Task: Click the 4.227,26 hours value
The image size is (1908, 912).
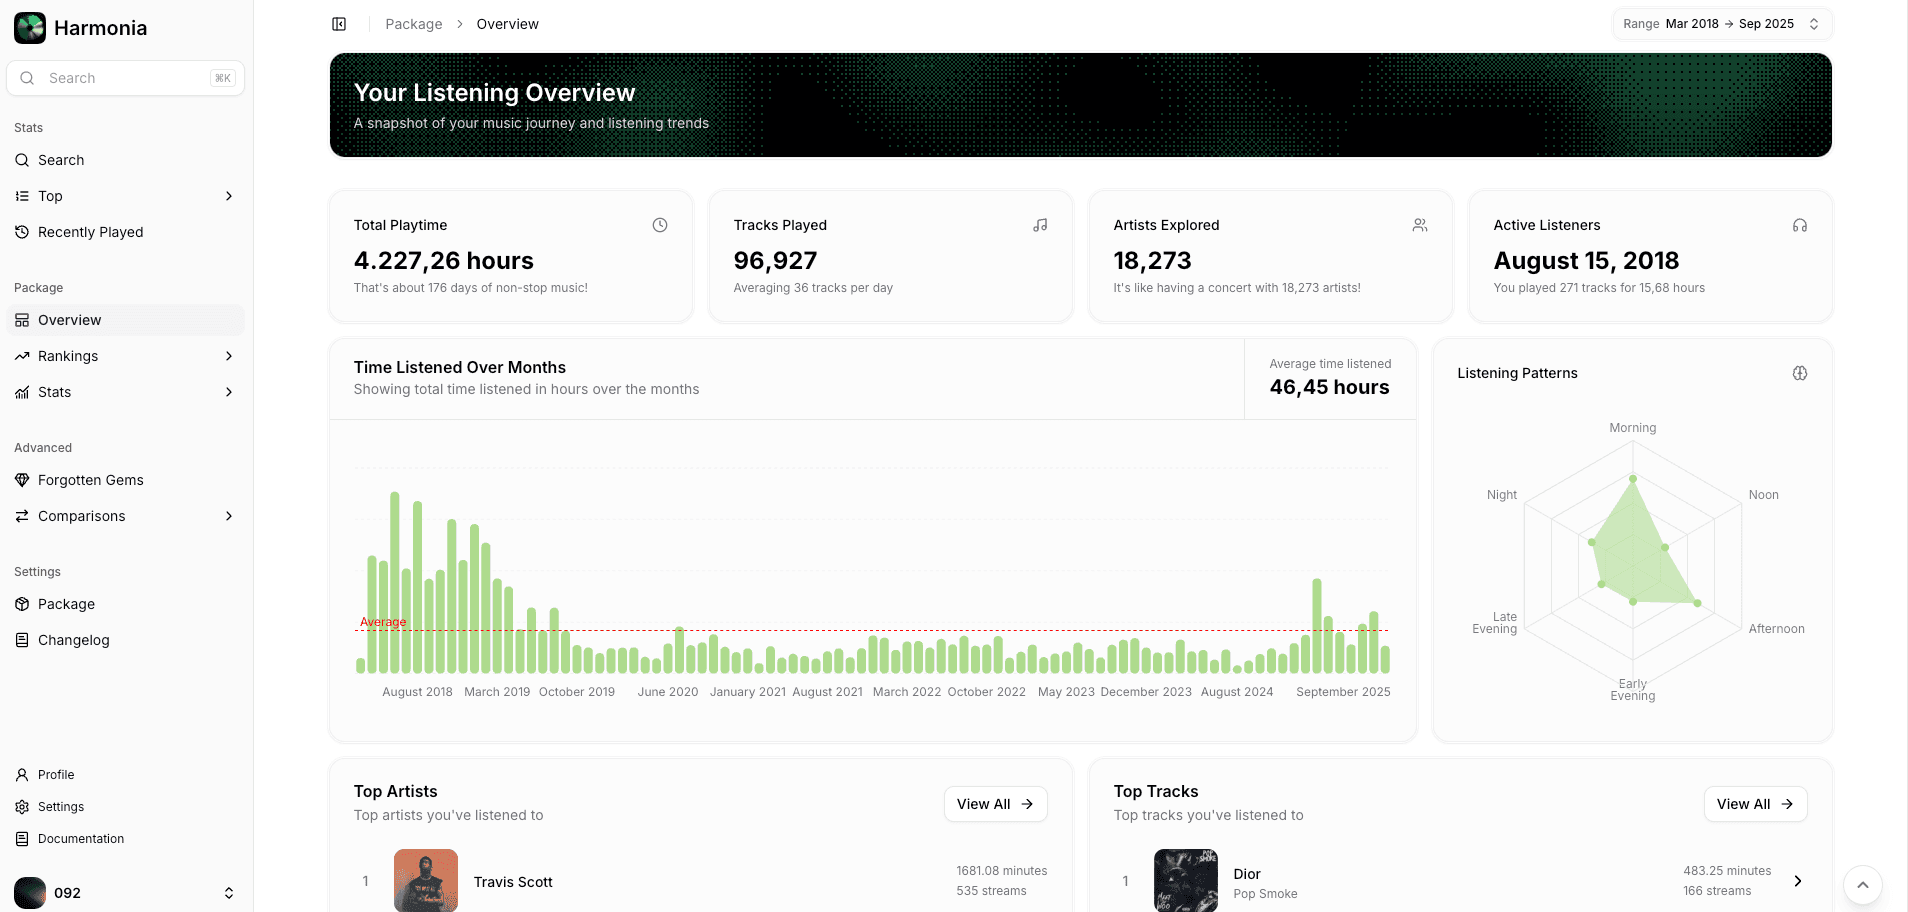Action: (x=444, y=261)
